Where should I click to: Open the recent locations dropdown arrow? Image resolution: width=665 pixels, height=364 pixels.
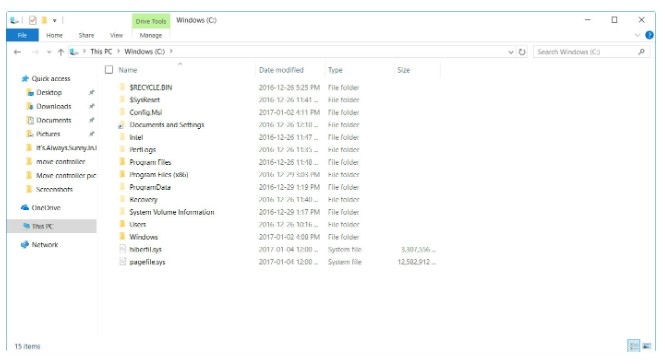[x=49, y=52]
